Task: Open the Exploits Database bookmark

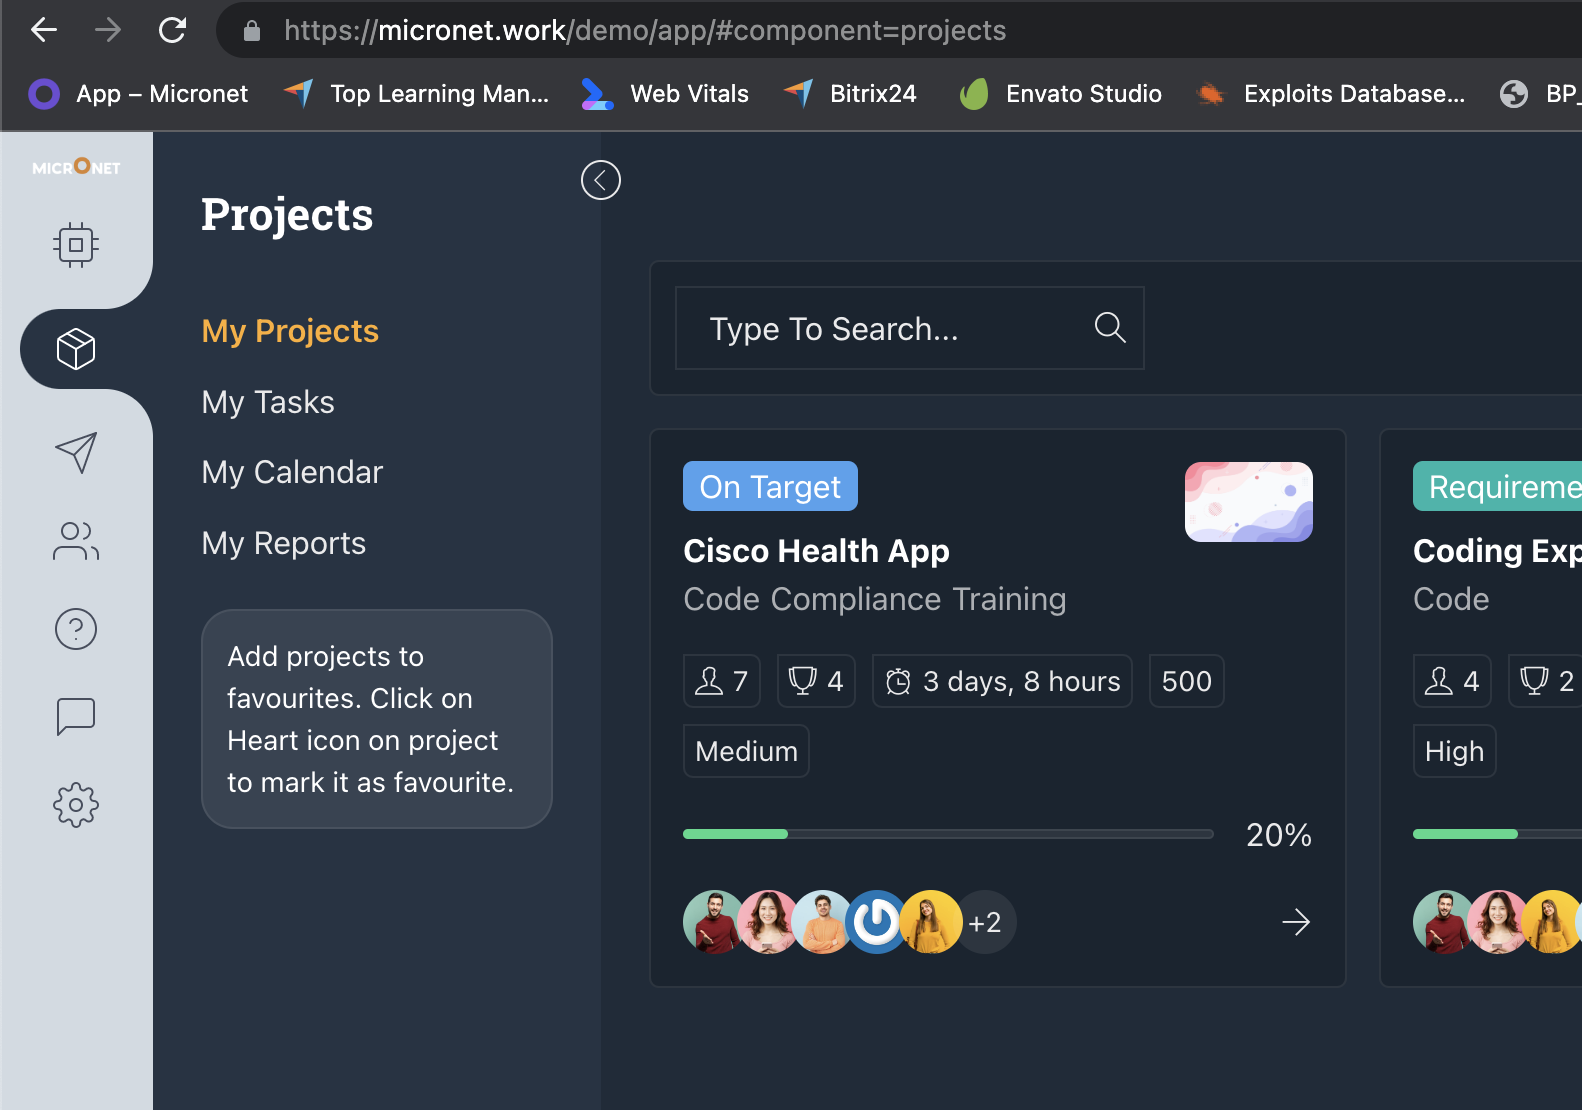Action: 1331,94
